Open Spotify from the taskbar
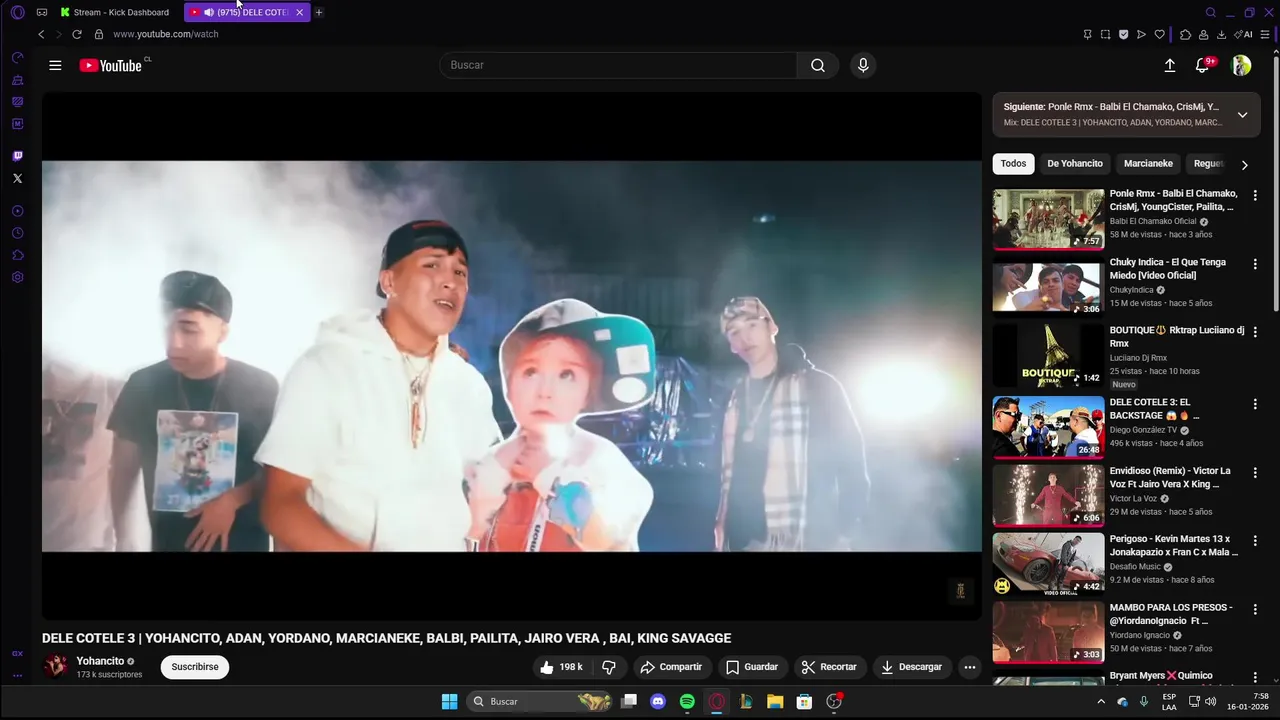This screenshot has height=720, width=1280. point(687,702)
